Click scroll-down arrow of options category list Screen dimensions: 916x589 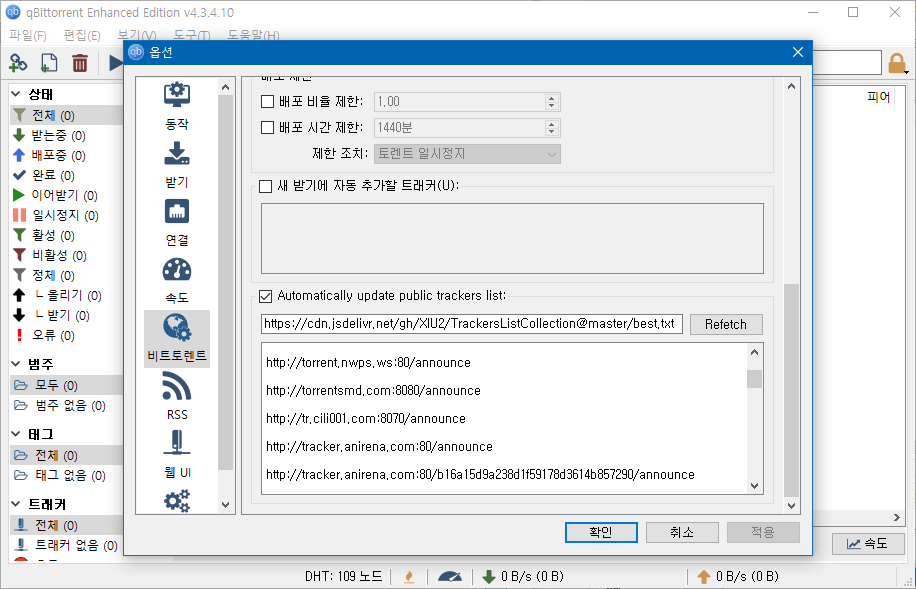pos(225,505)
